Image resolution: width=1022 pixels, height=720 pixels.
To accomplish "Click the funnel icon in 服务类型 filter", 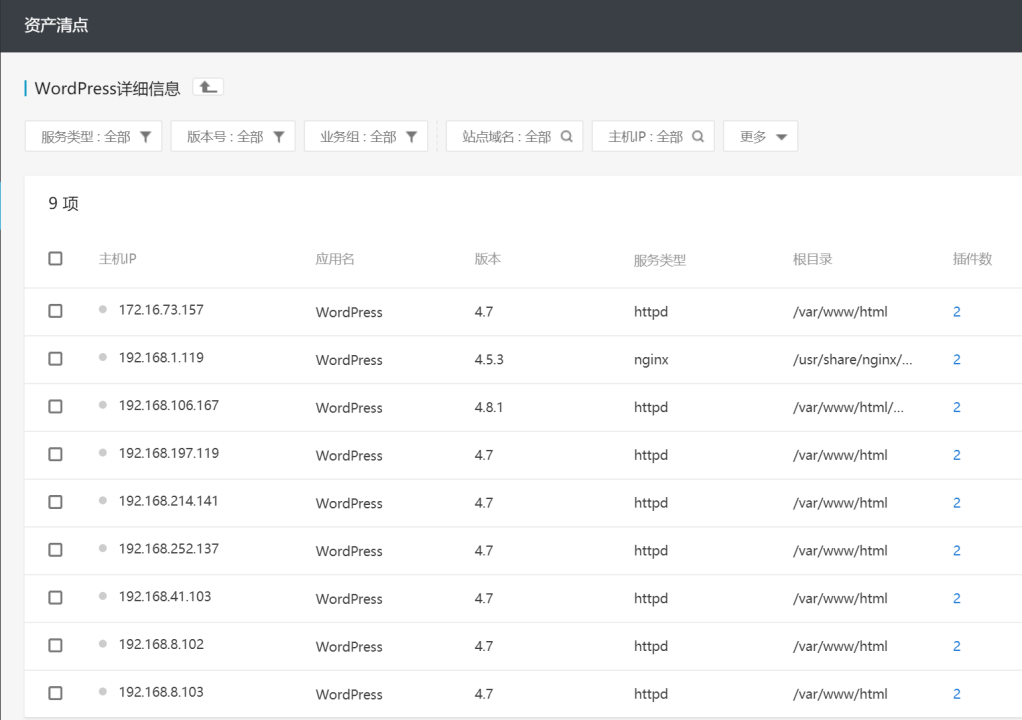I will point(146,137).
